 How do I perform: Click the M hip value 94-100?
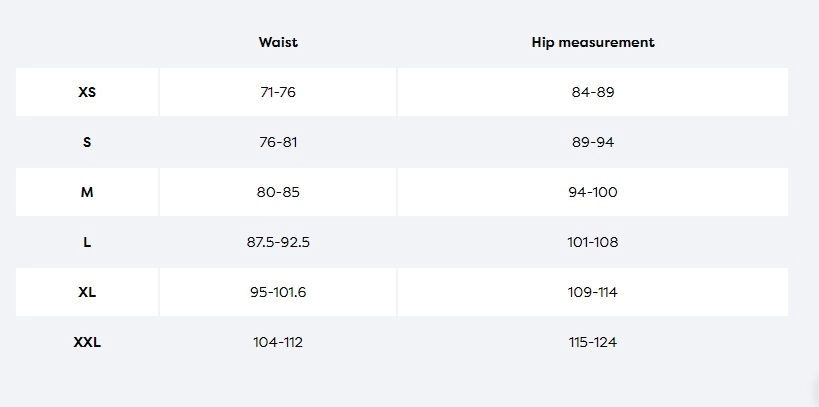point(593,192)
